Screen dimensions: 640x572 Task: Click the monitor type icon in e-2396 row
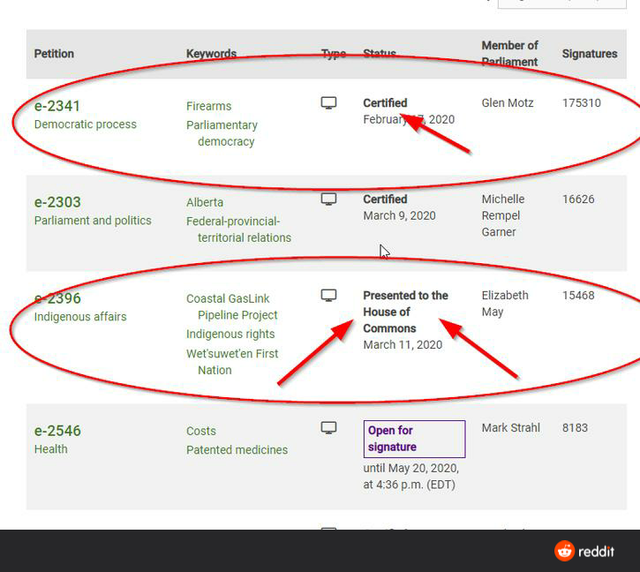[x=328, y=295]
